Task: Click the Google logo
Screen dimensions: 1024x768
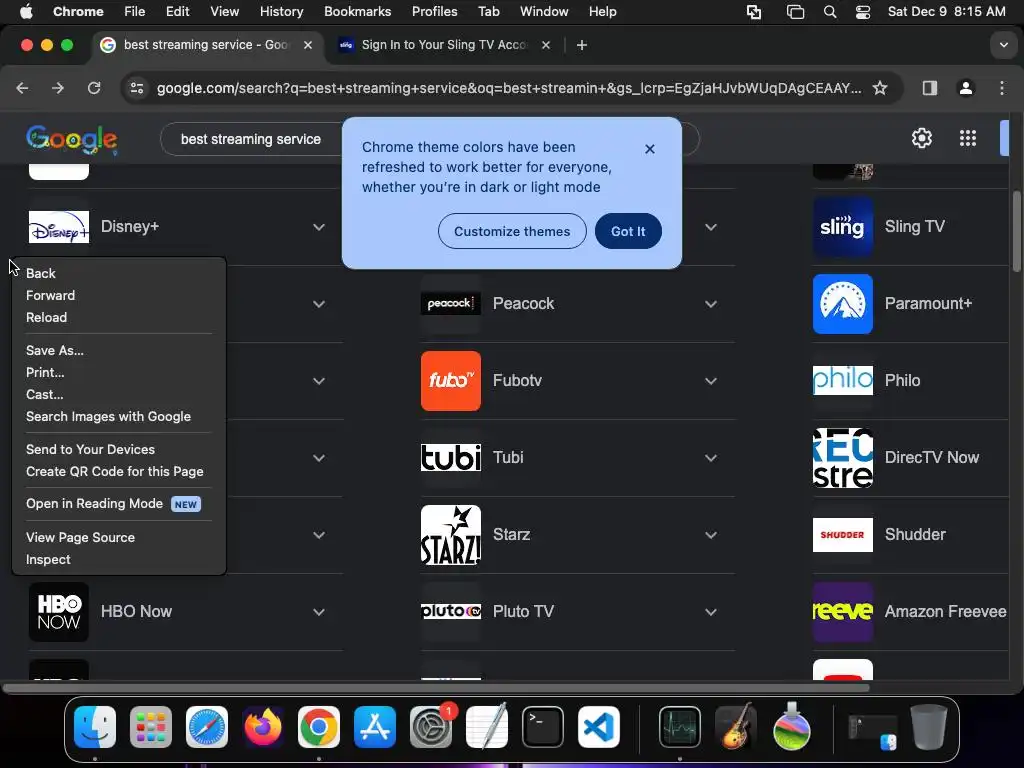Action: click(x=72, y=139)
